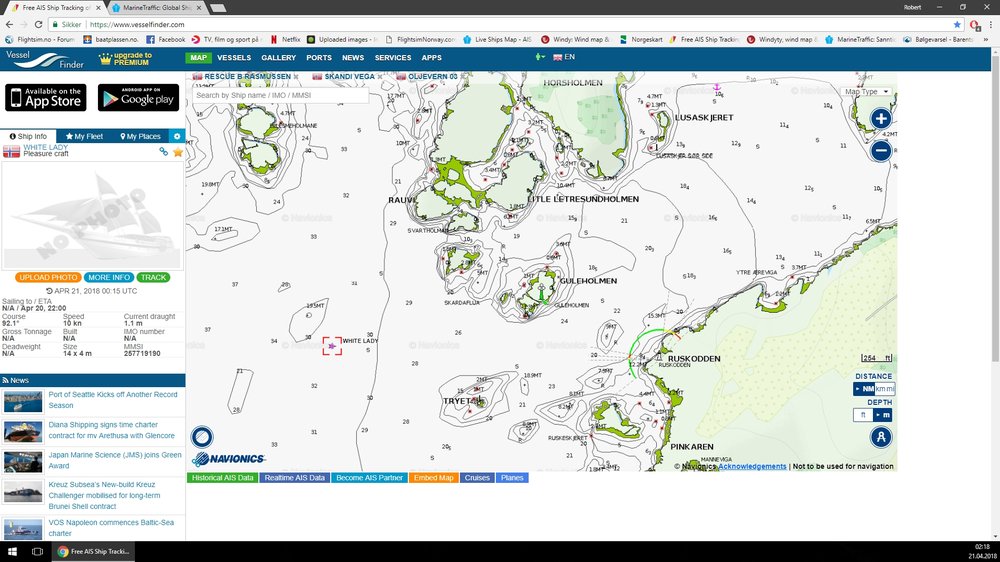
Task: Open the Diana Shipping news article
Action: click(112, 430)
